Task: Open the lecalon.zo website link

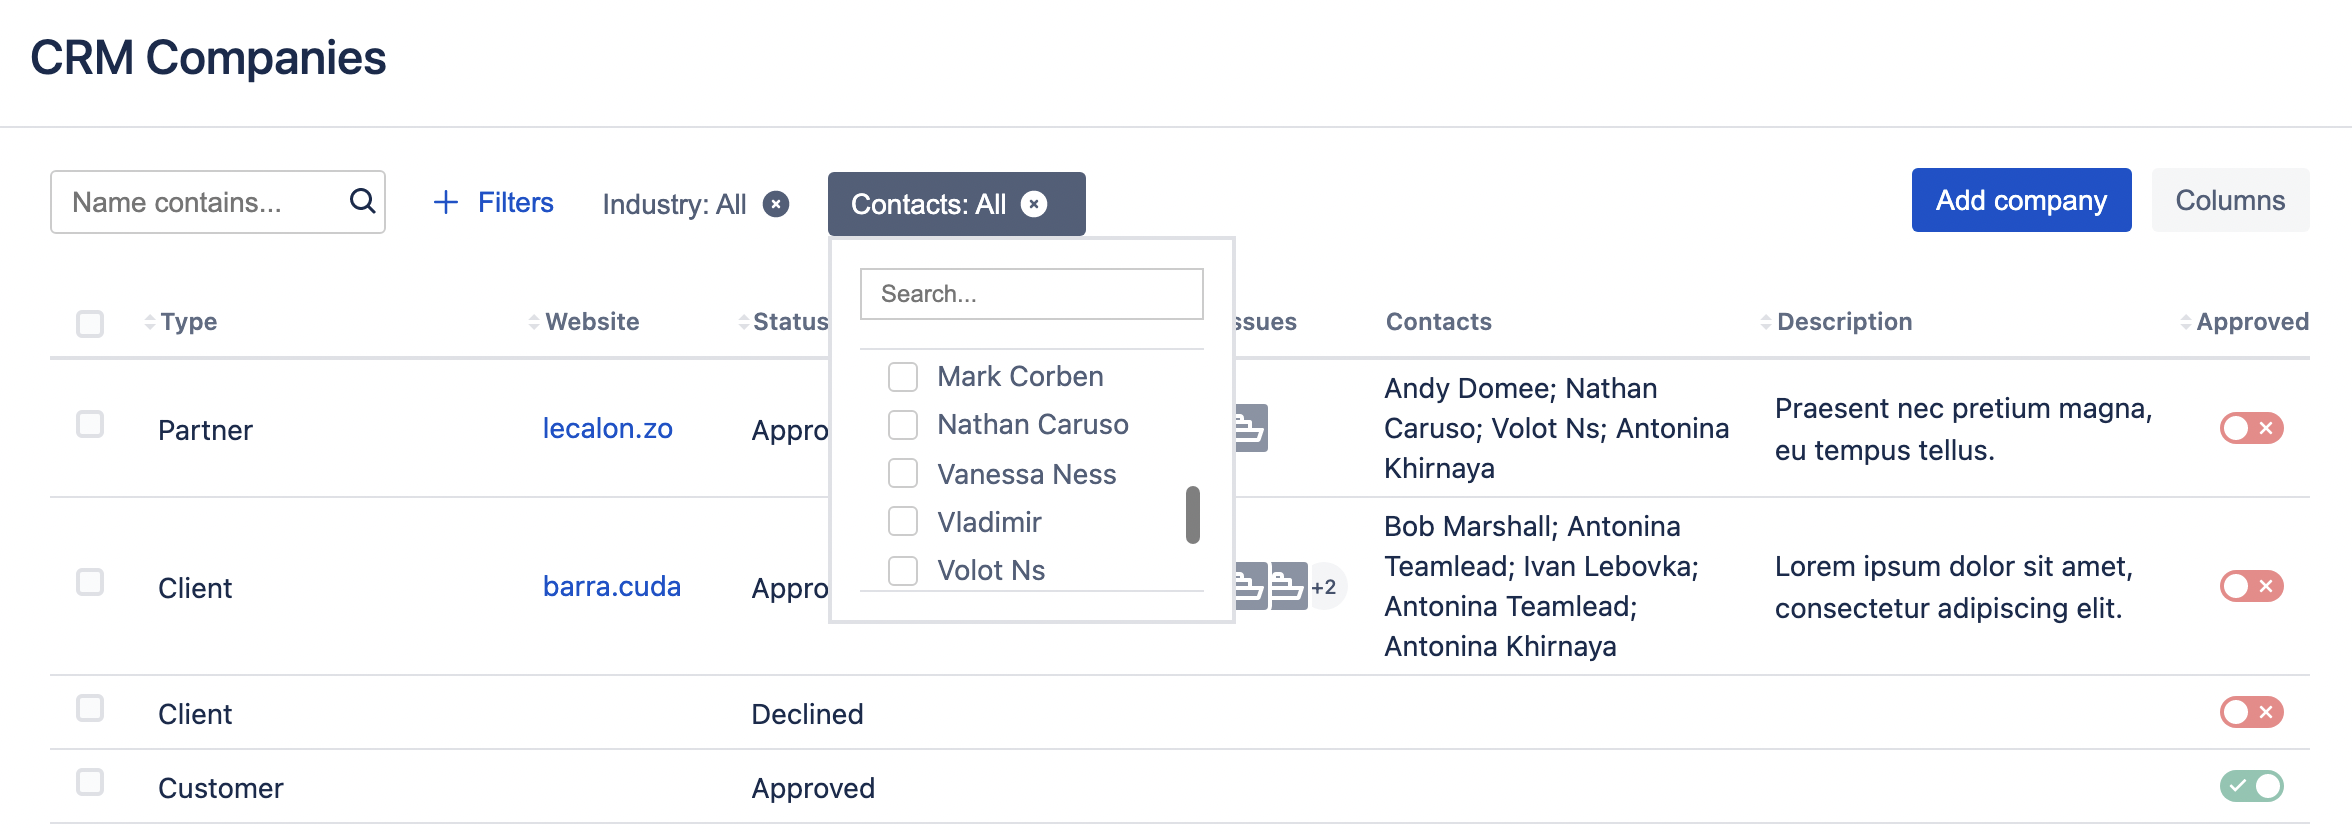Action: (x=607, y=428)
